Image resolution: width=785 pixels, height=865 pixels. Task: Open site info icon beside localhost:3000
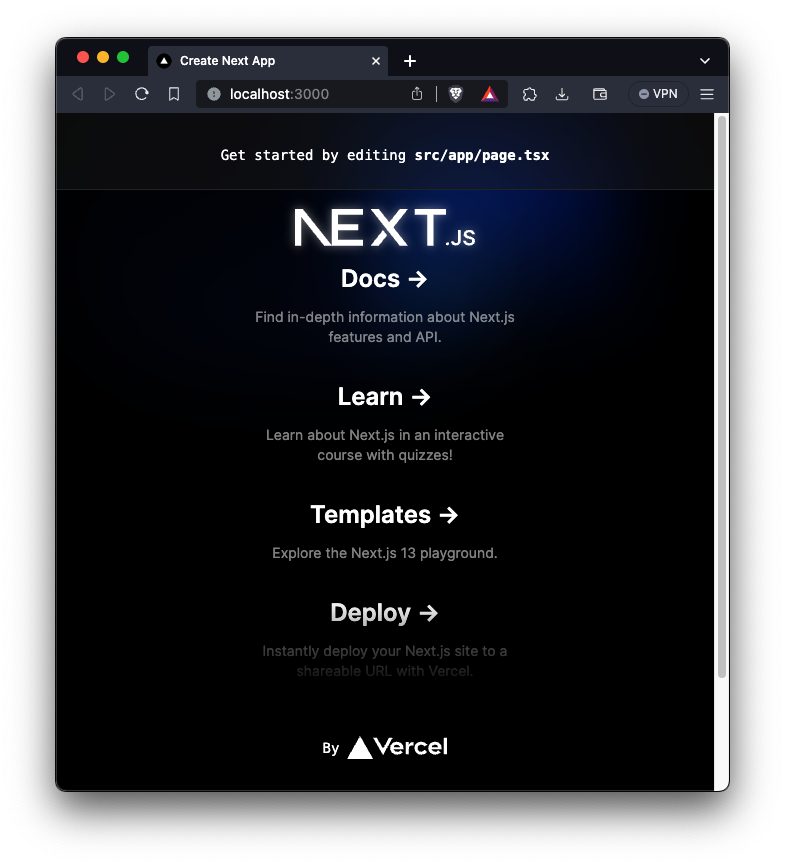click(x=214, y=94)
